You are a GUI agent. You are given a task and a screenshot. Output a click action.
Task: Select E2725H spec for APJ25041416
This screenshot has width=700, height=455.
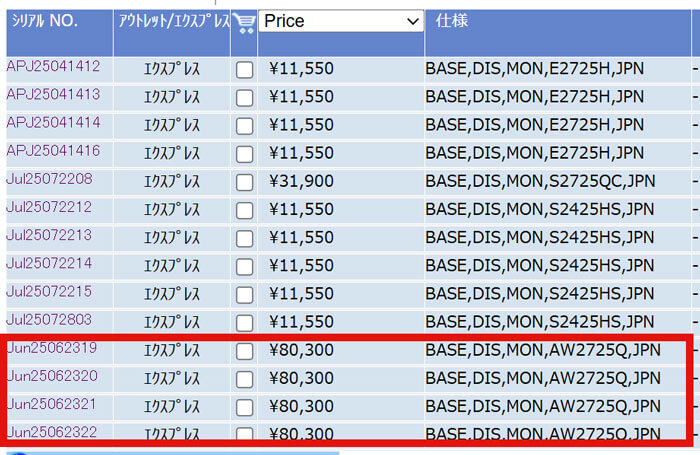[534, 153]
